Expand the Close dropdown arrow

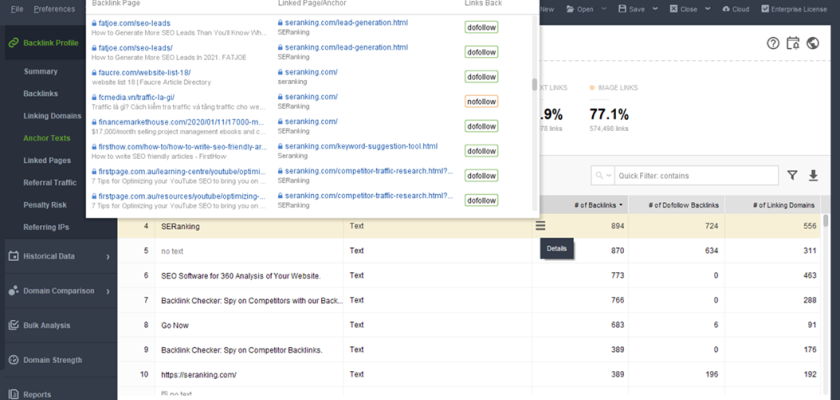pyautogui.click(x=708, y=9)
